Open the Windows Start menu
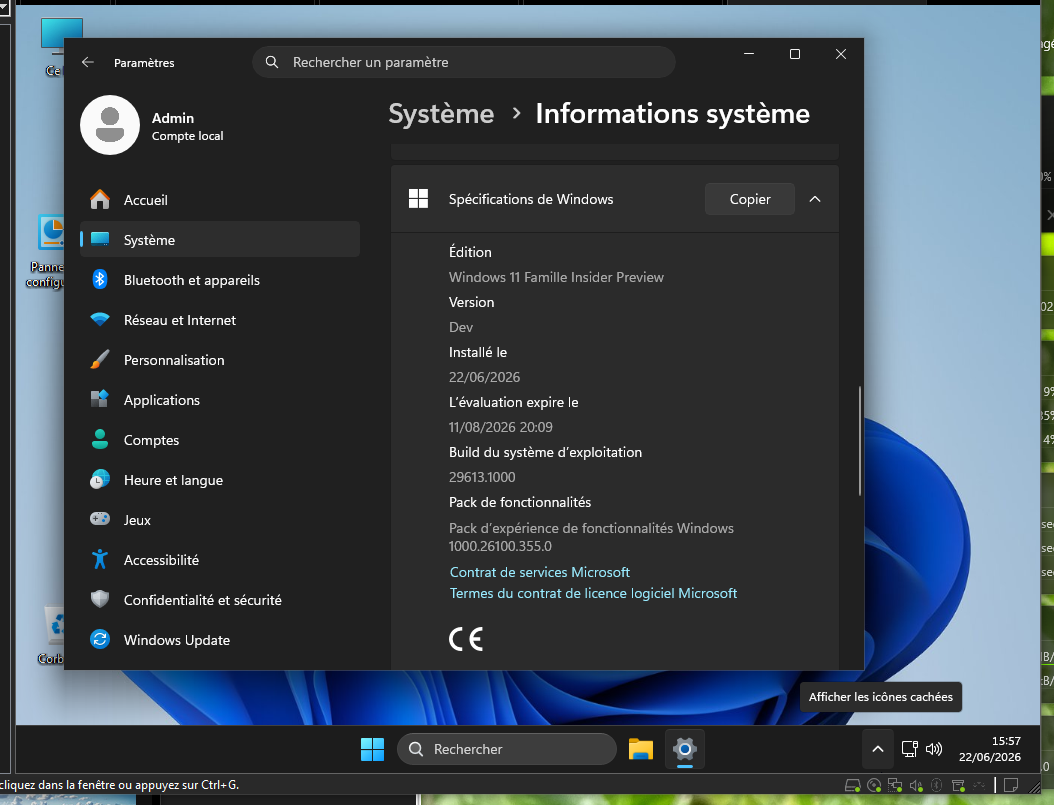 point(372,749)
